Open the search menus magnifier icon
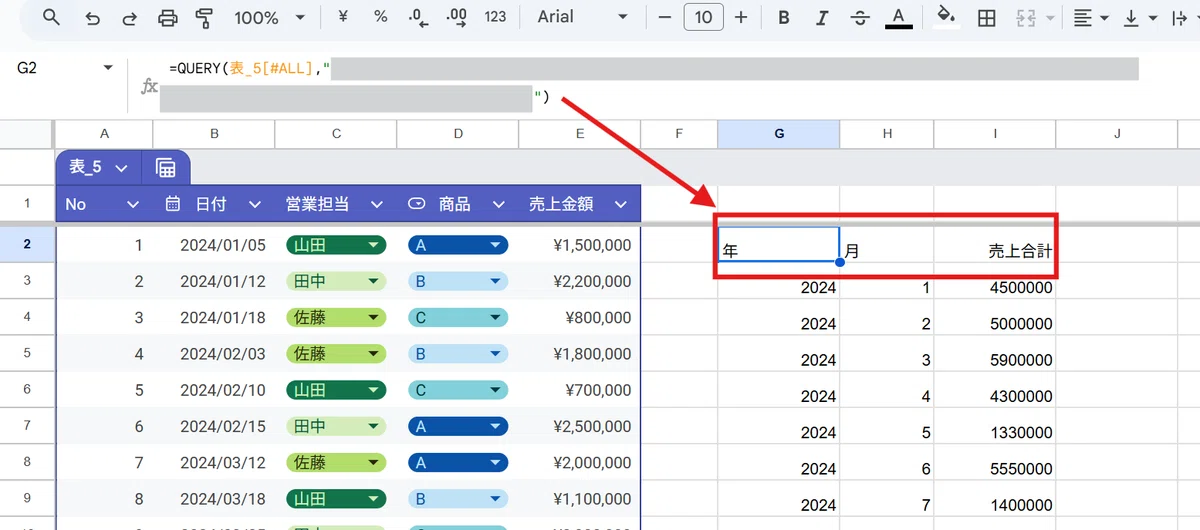Viewport: 1200px width, 530px height. pyautogui.click(x=52, y=17)
